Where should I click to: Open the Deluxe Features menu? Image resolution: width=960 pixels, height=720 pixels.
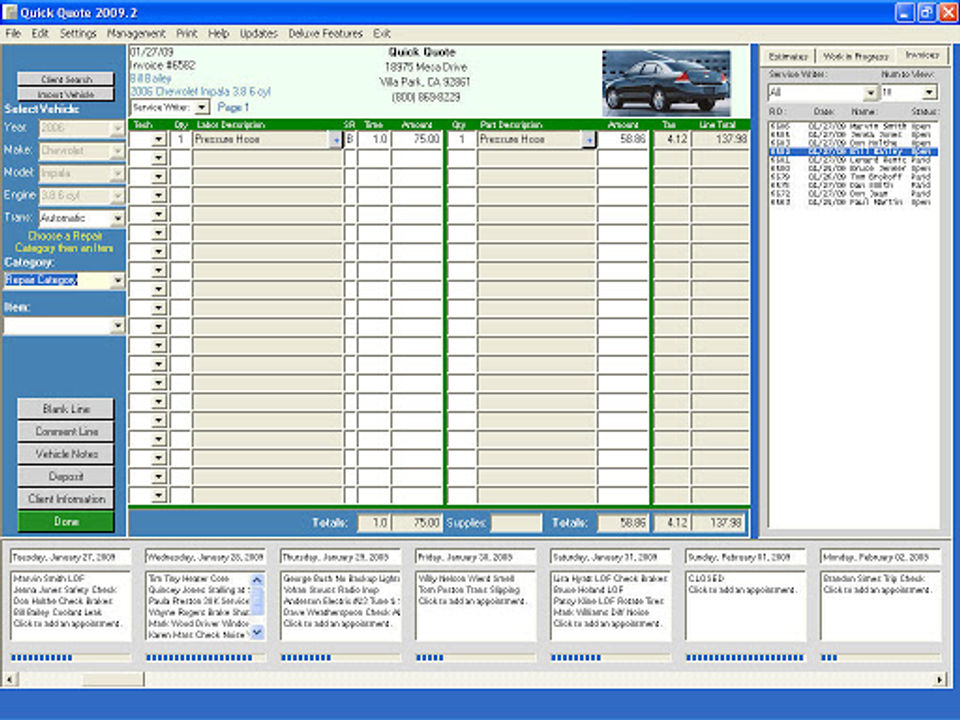(325, 33)
